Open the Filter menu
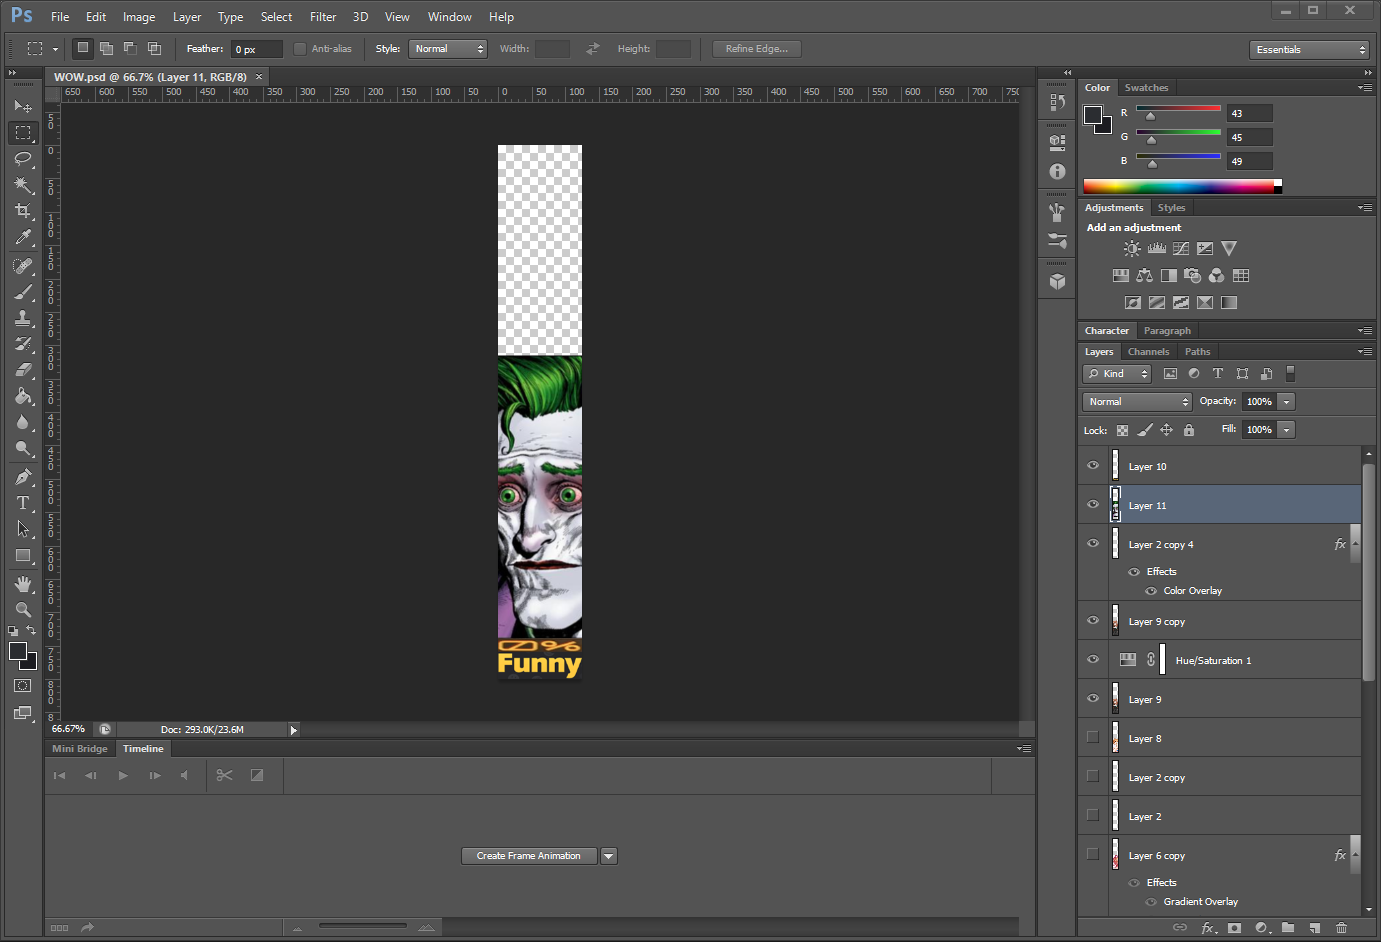The image size is (1381, 942). click(323, 17)
